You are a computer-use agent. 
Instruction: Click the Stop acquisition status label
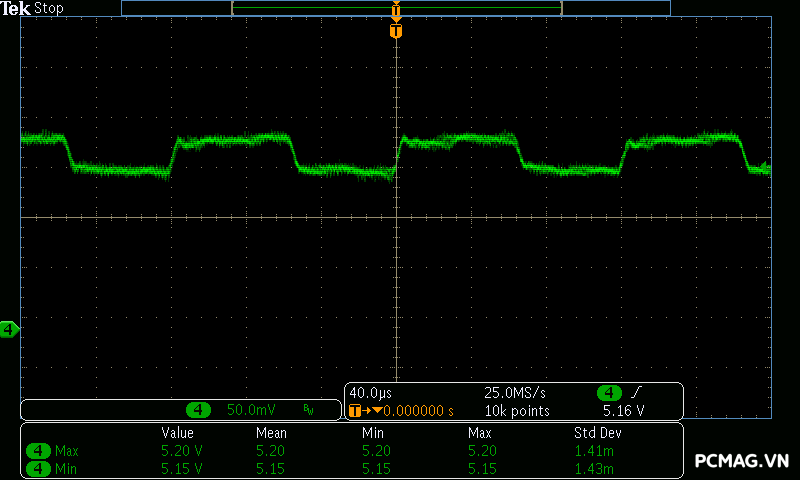point(48,8)
